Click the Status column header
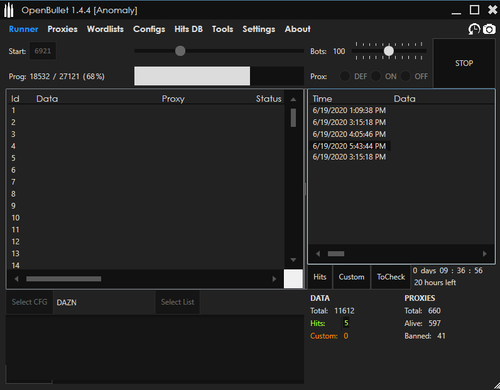Viewport: 500px width, 390px height. click(268, 99)
